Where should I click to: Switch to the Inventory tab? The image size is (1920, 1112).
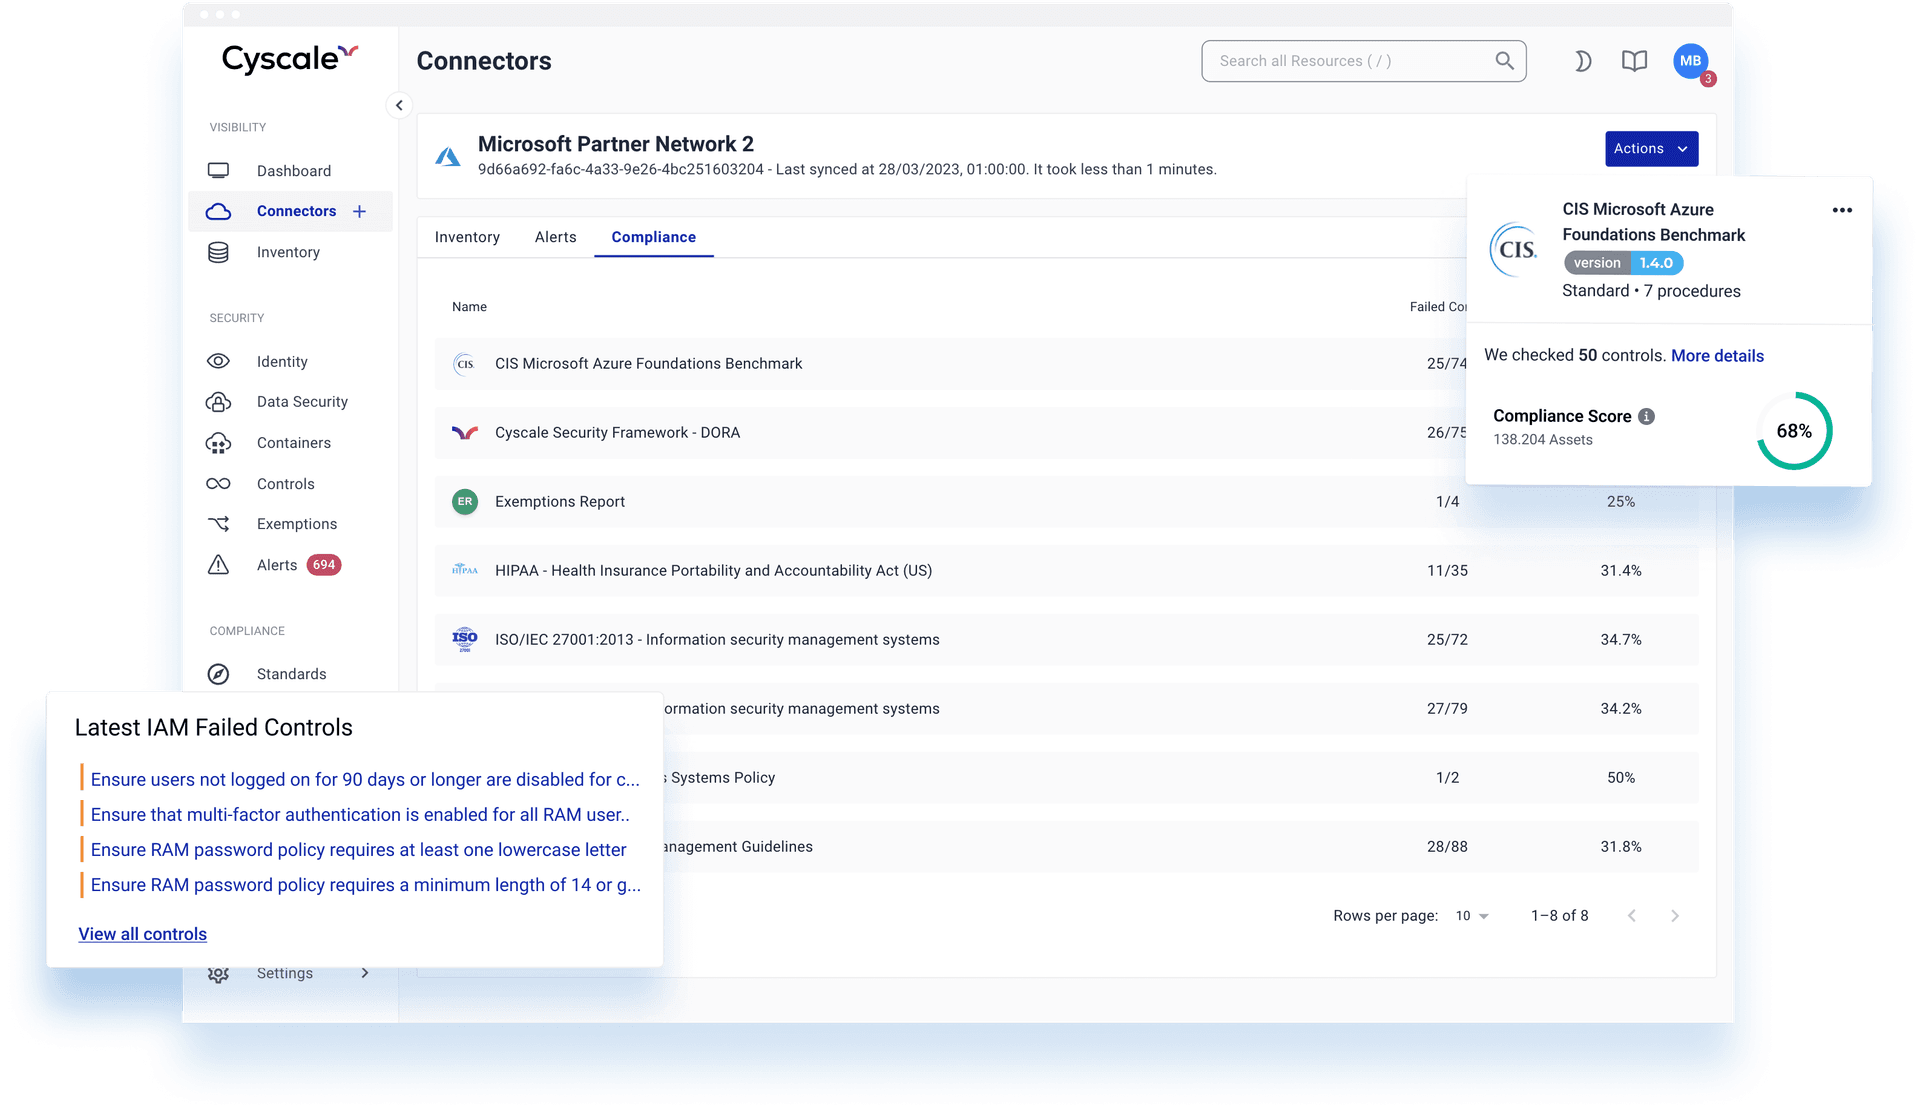467,237
